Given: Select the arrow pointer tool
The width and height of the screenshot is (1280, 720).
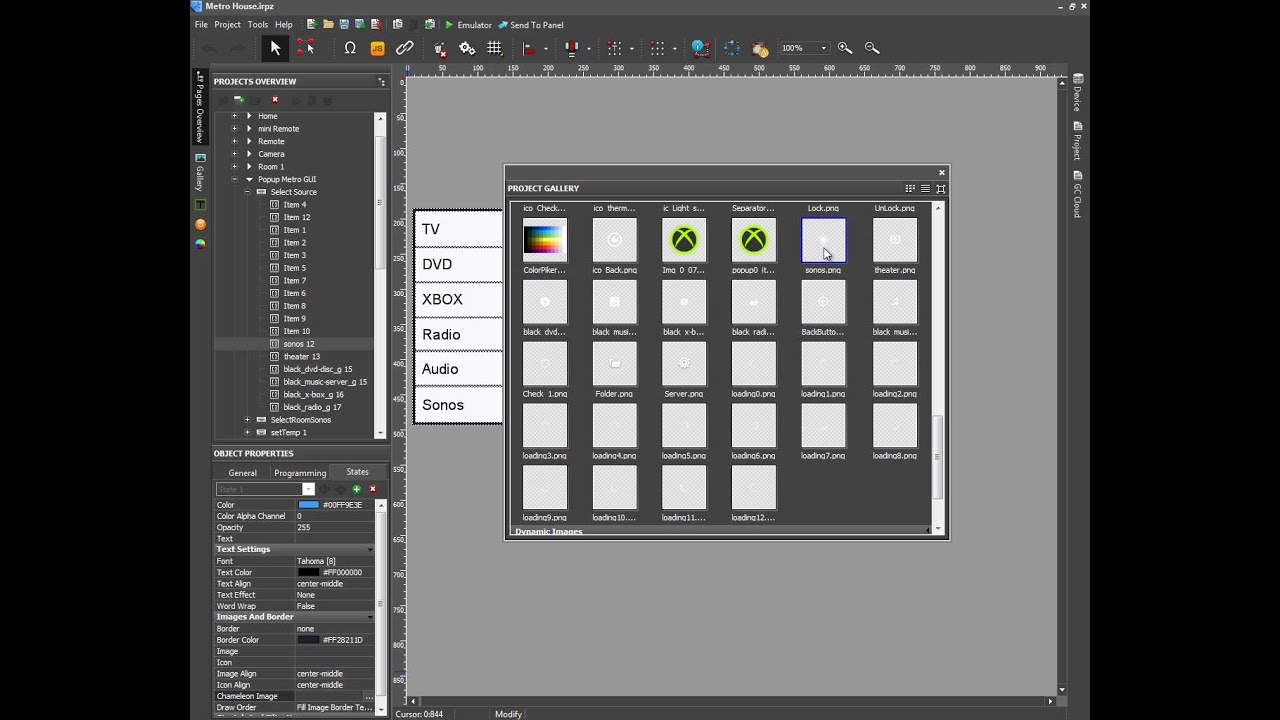Looking at the screenshot, I should [276, 48].
